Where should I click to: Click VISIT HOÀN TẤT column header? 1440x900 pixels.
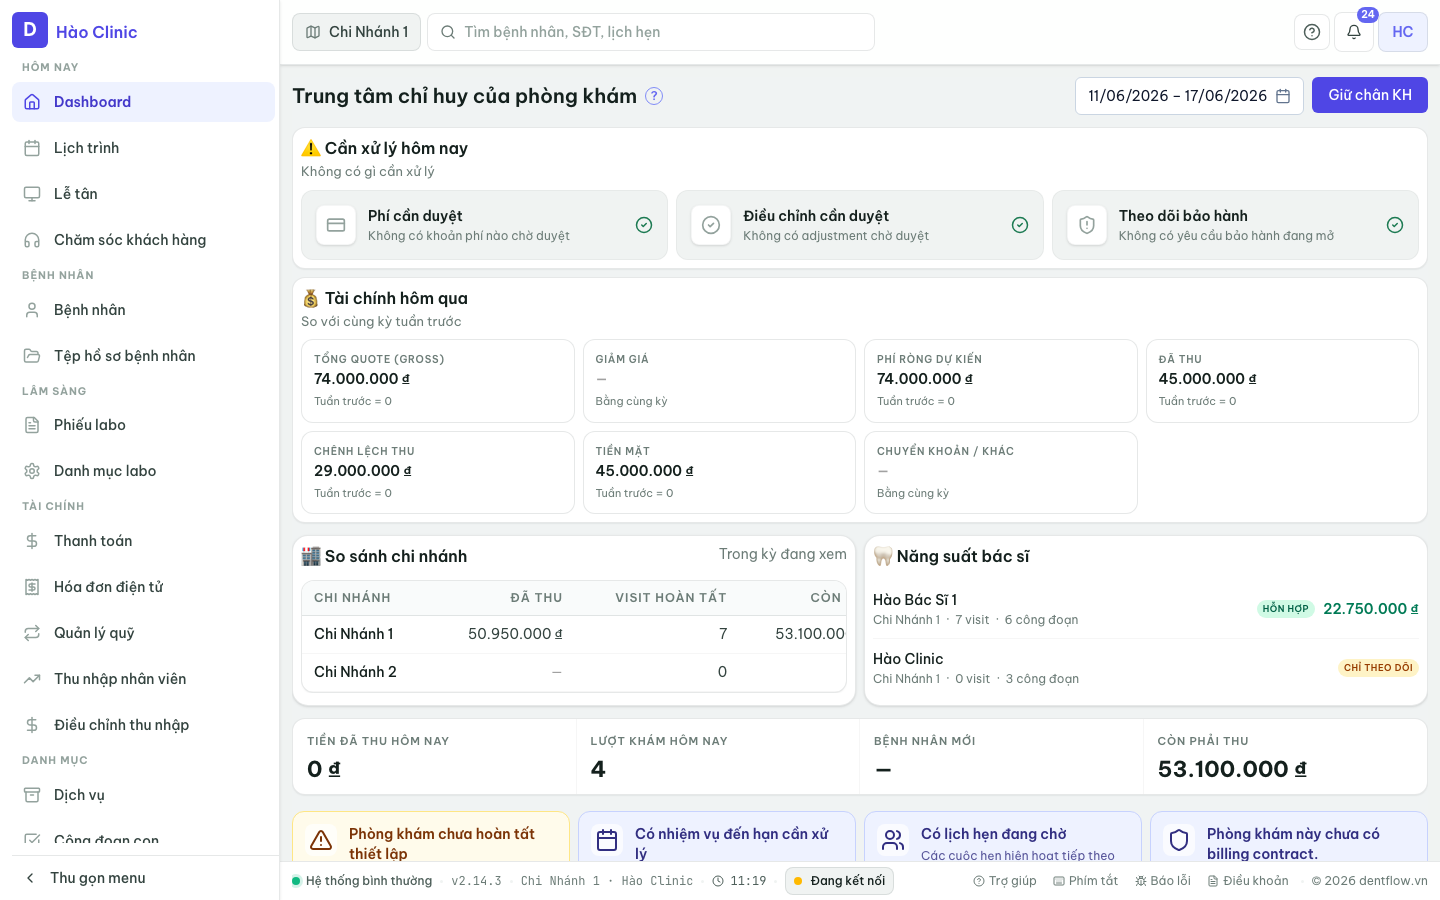tap(670, 598)
